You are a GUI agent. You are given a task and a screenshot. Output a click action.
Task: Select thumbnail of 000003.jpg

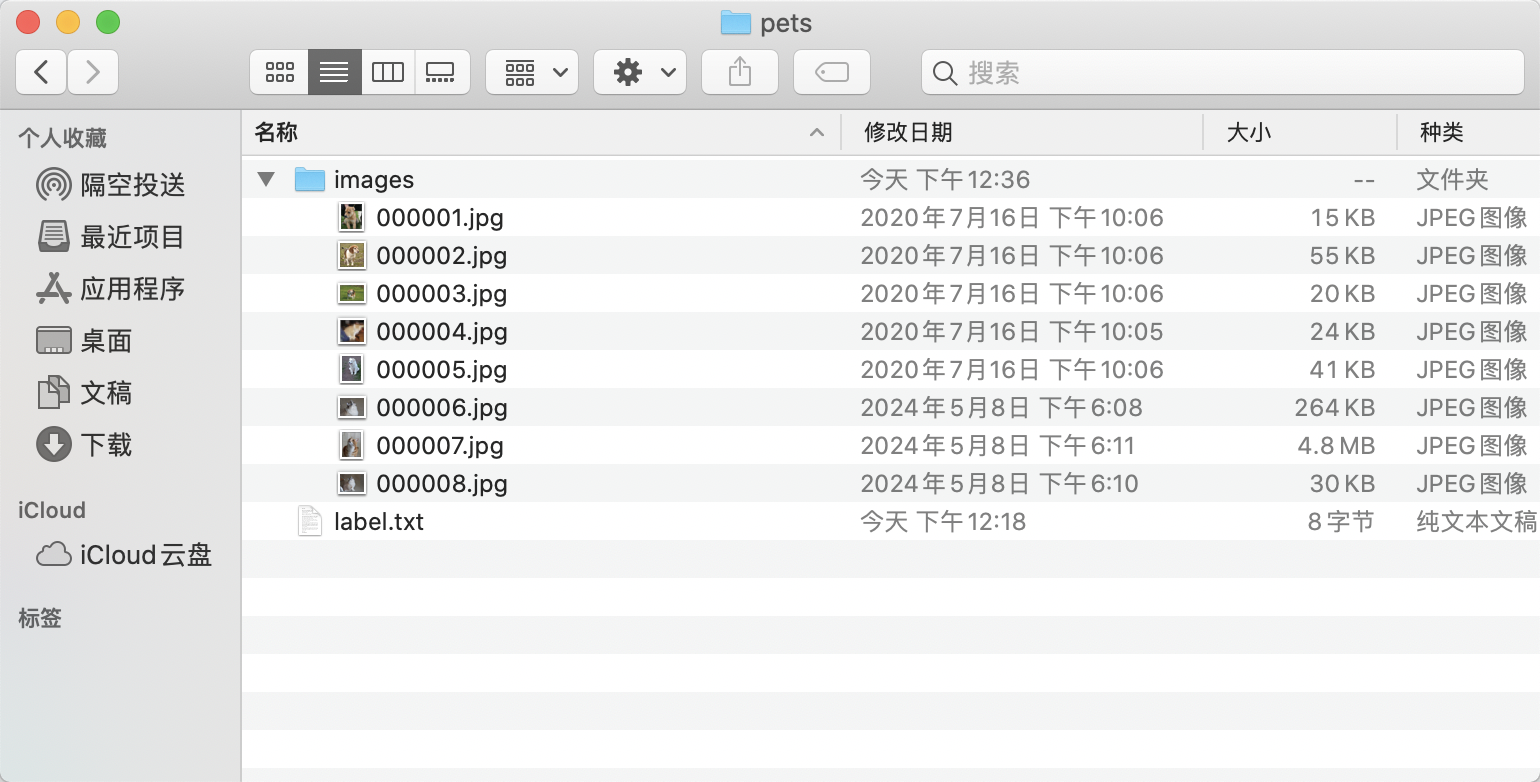coord(352,293)
